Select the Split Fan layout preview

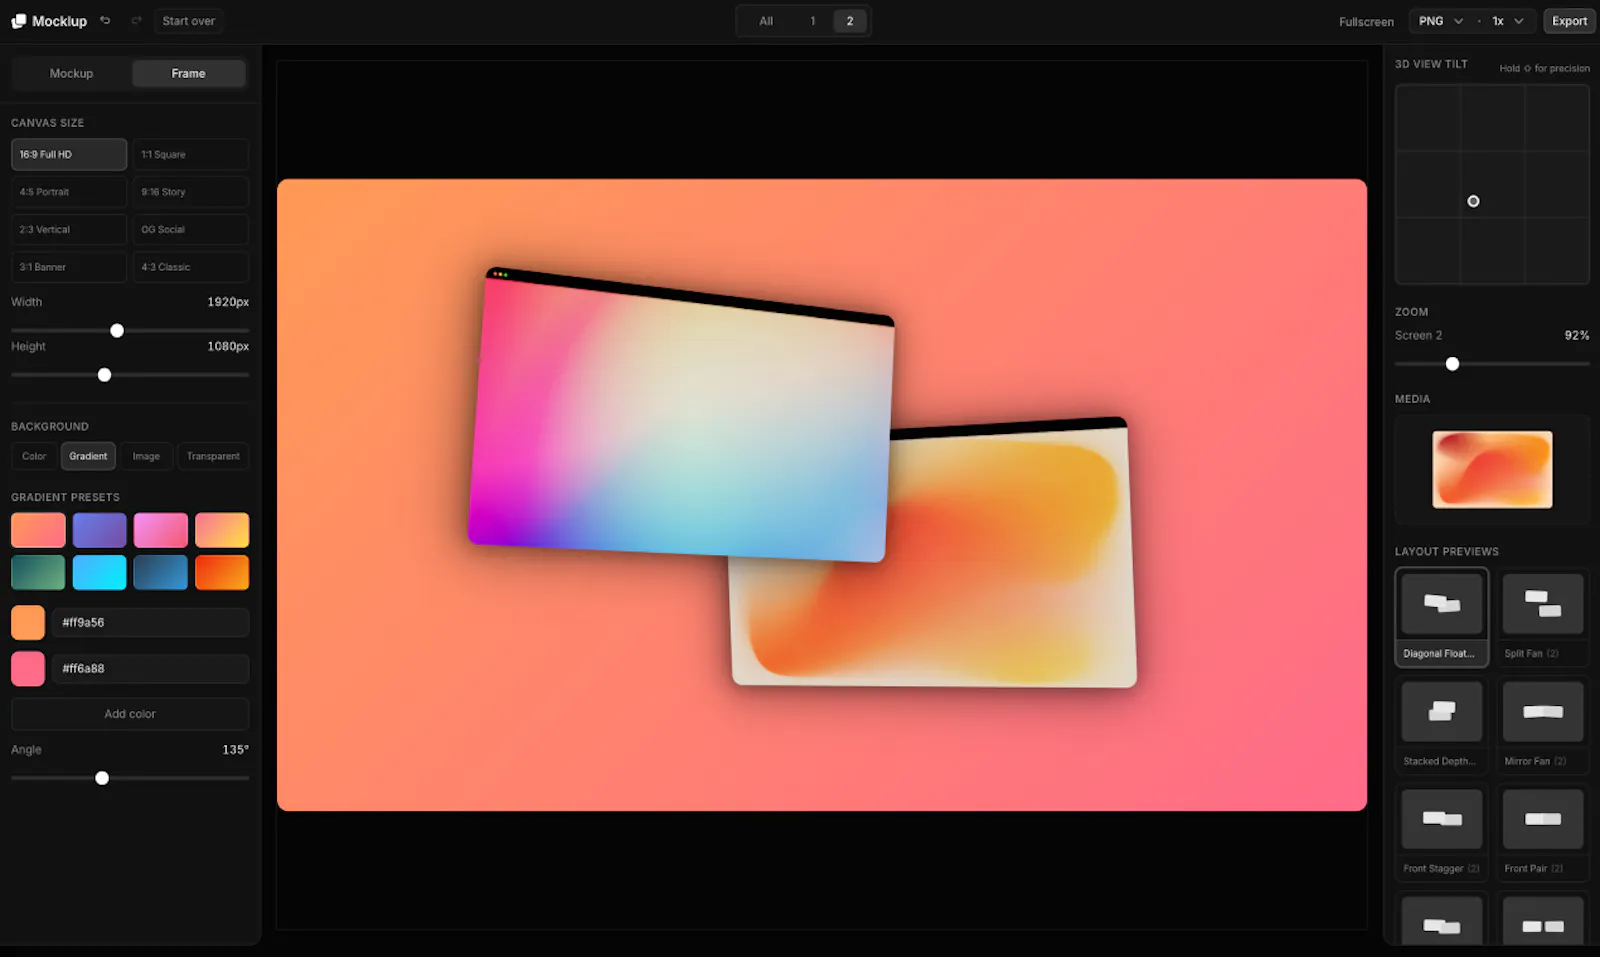1543,617
